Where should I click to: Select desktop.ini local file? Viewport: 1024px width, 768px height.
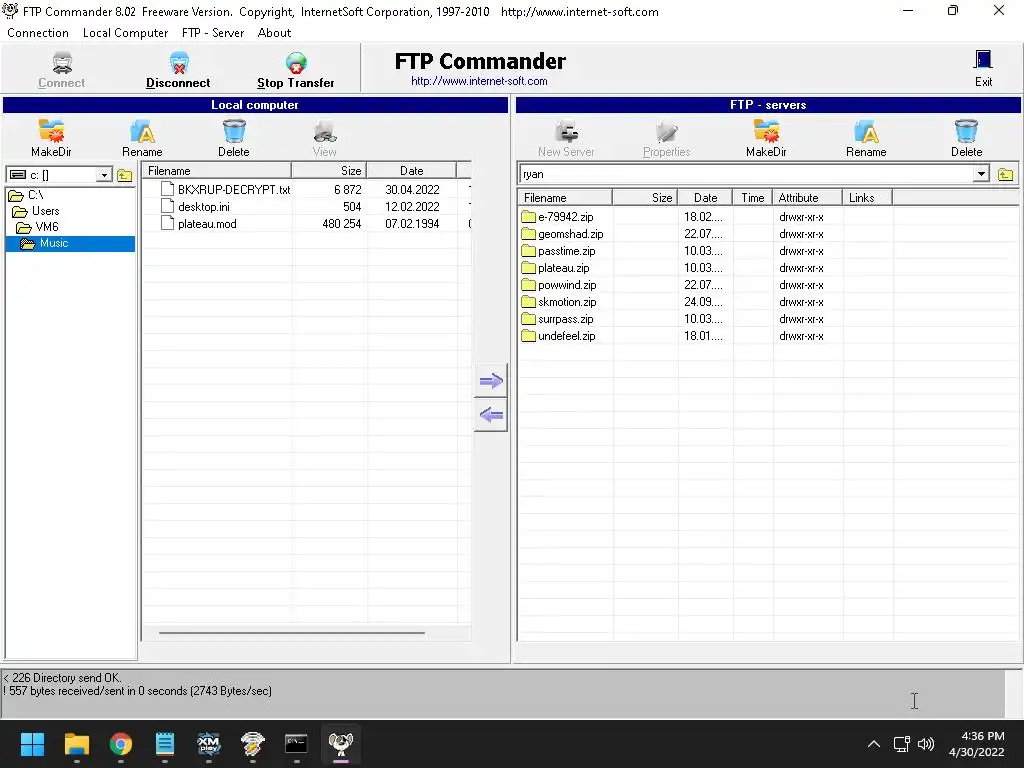point(204,206)
